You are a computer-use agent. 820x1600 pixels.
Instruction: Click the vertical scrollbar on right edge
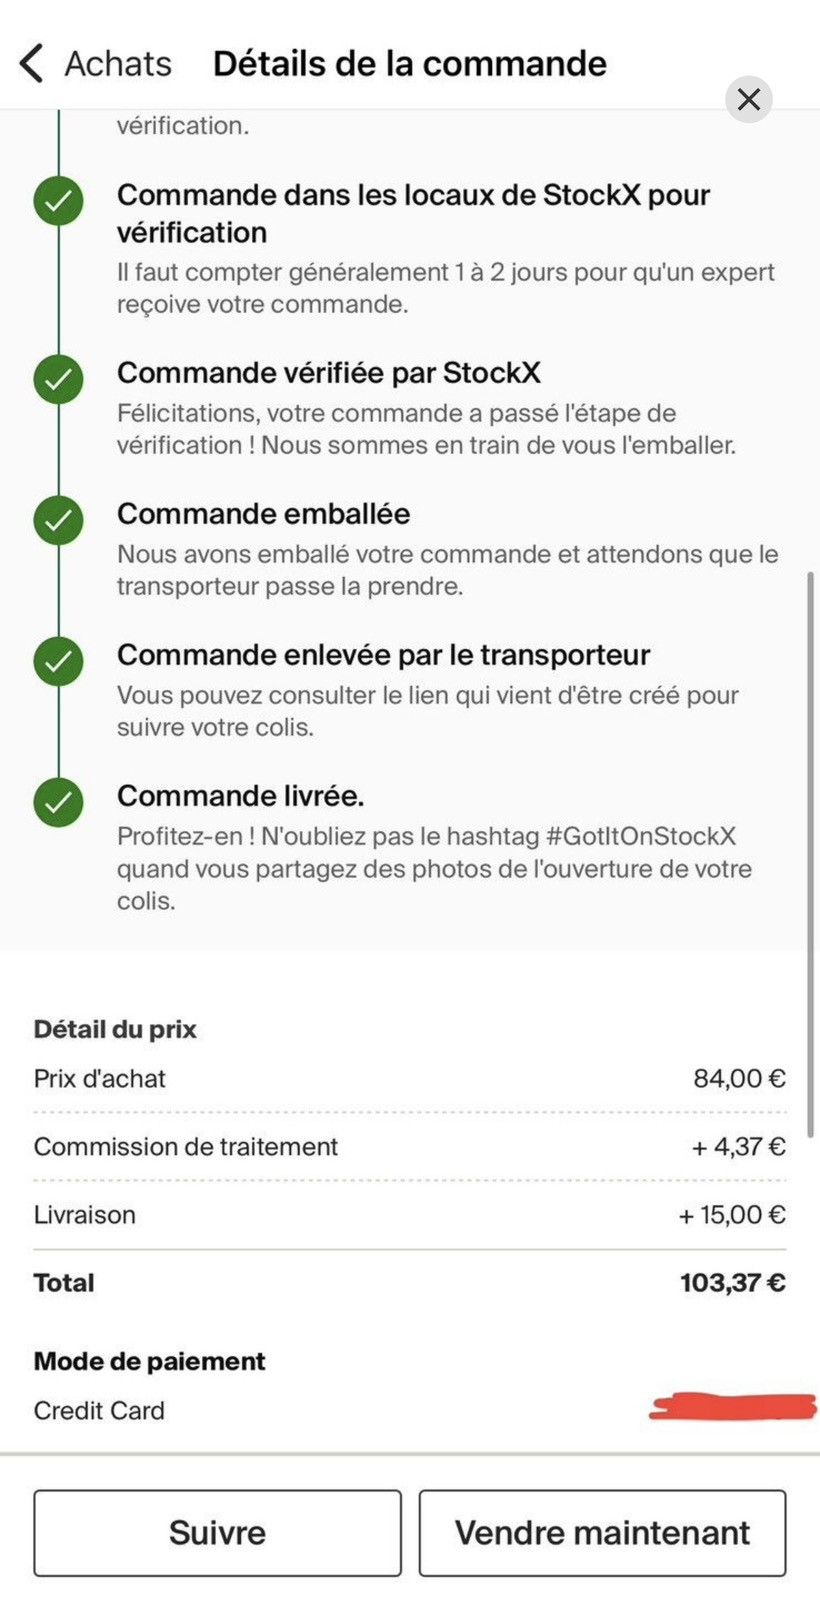(811, 855)
